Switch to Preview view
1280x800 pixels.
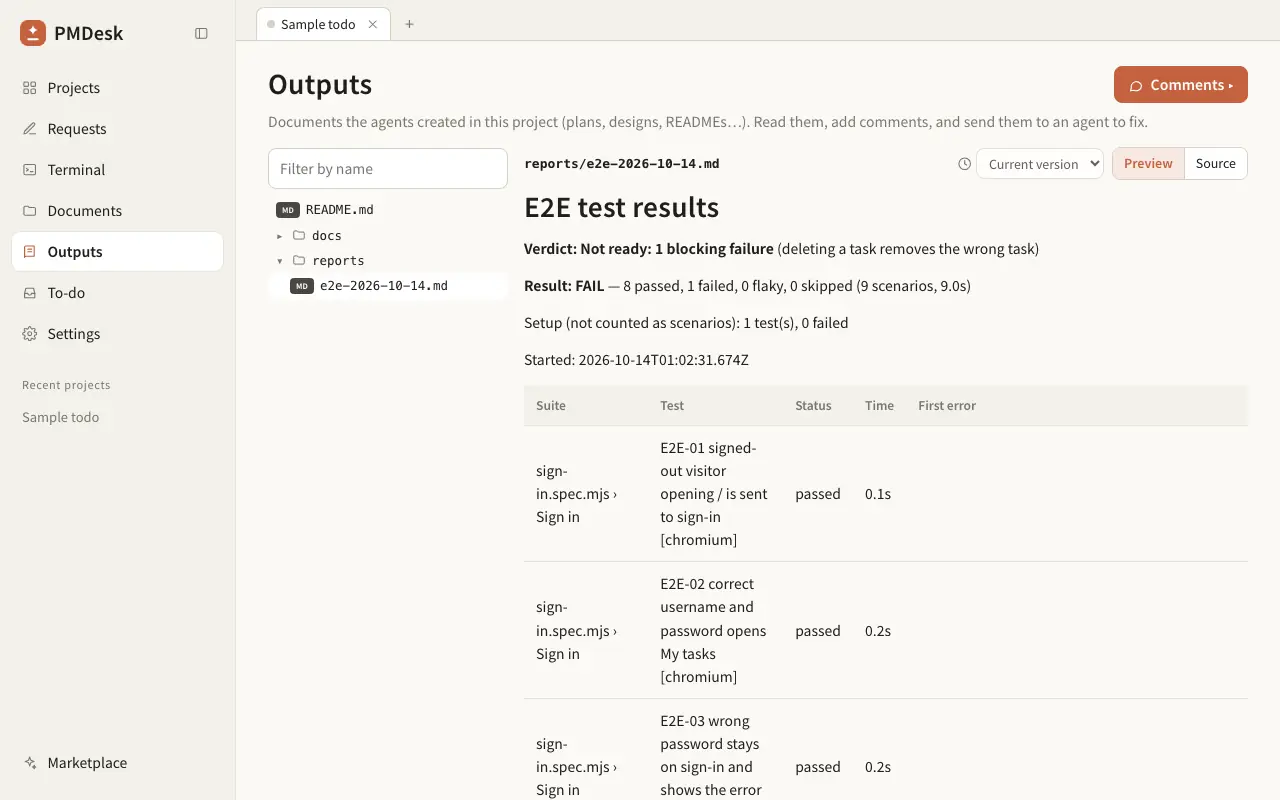[x=1148, y=164]
